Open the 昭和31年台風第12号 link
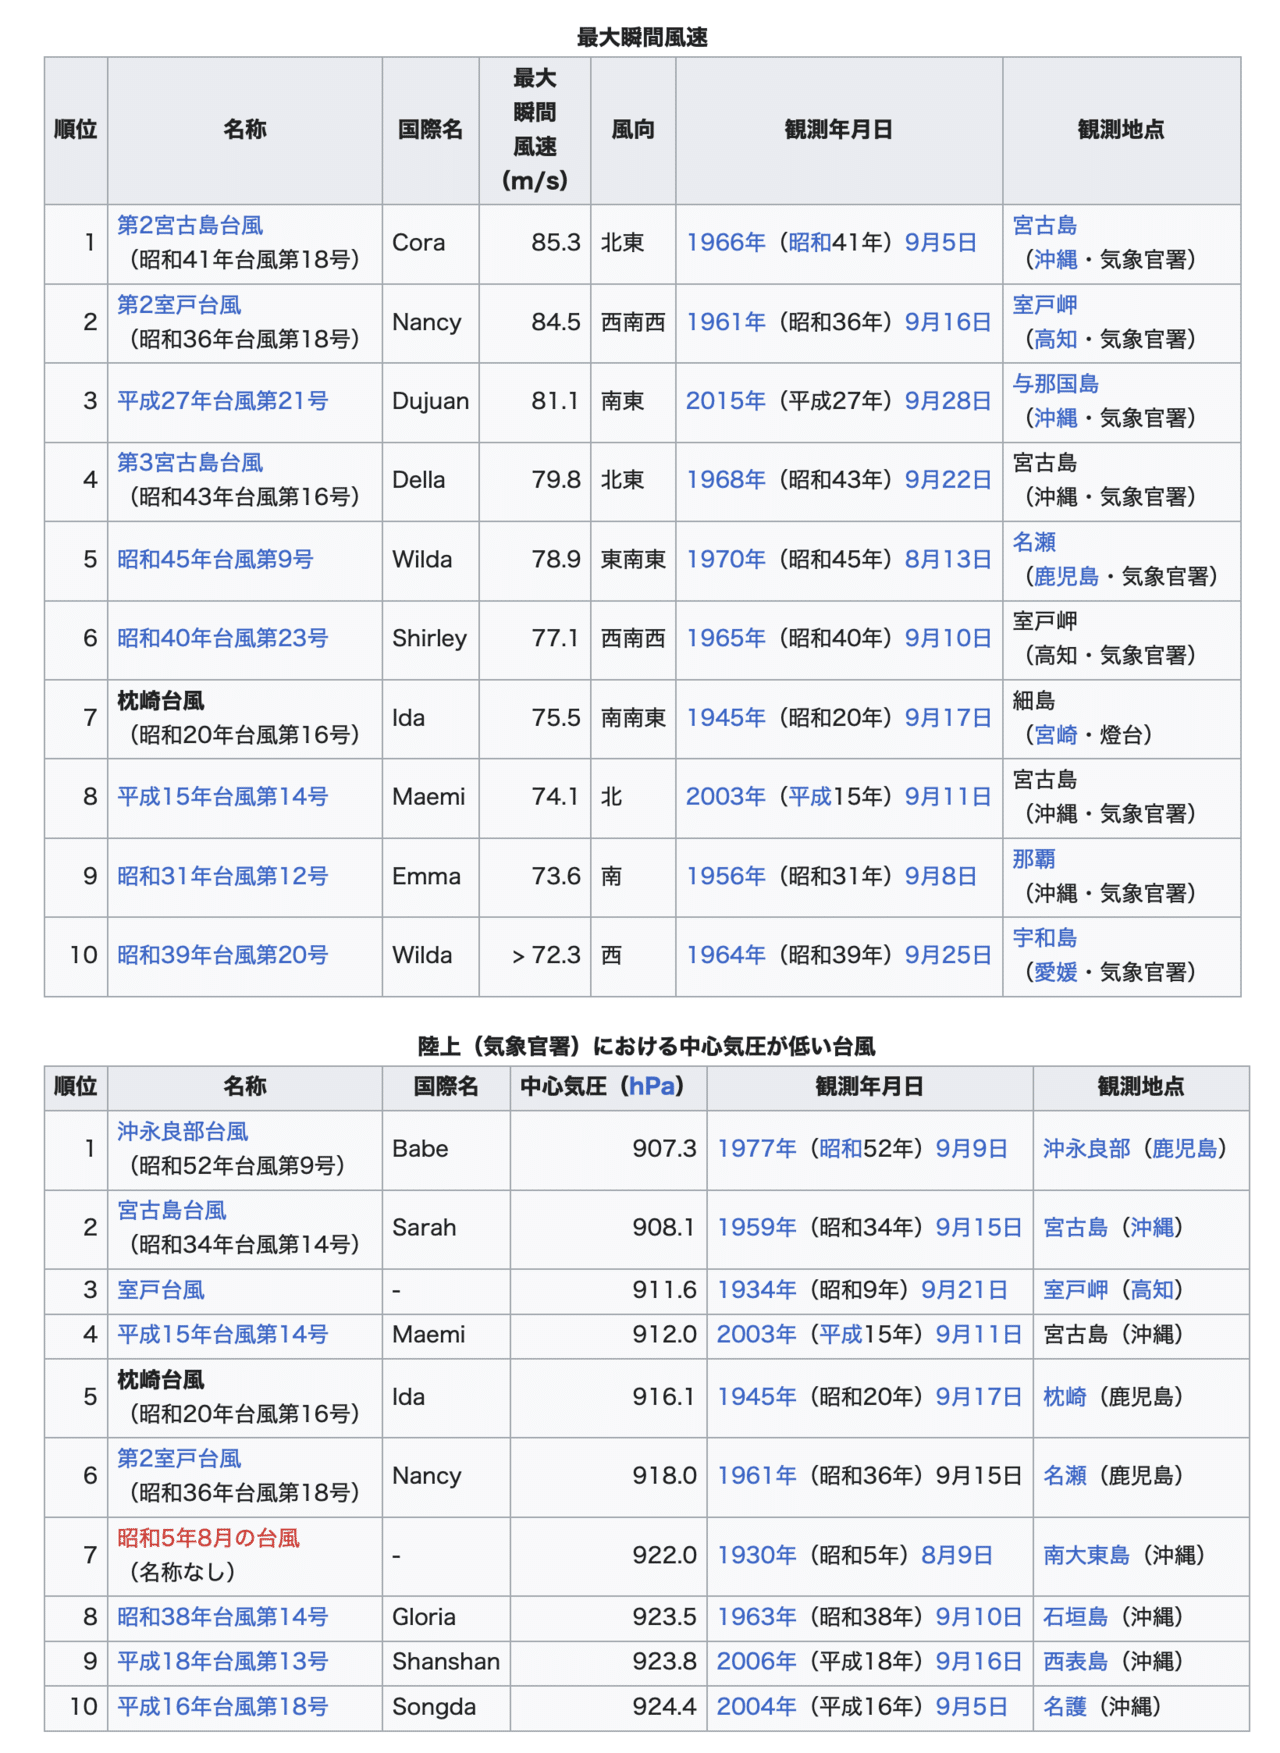1280x1753 pixels. point(222,876)
